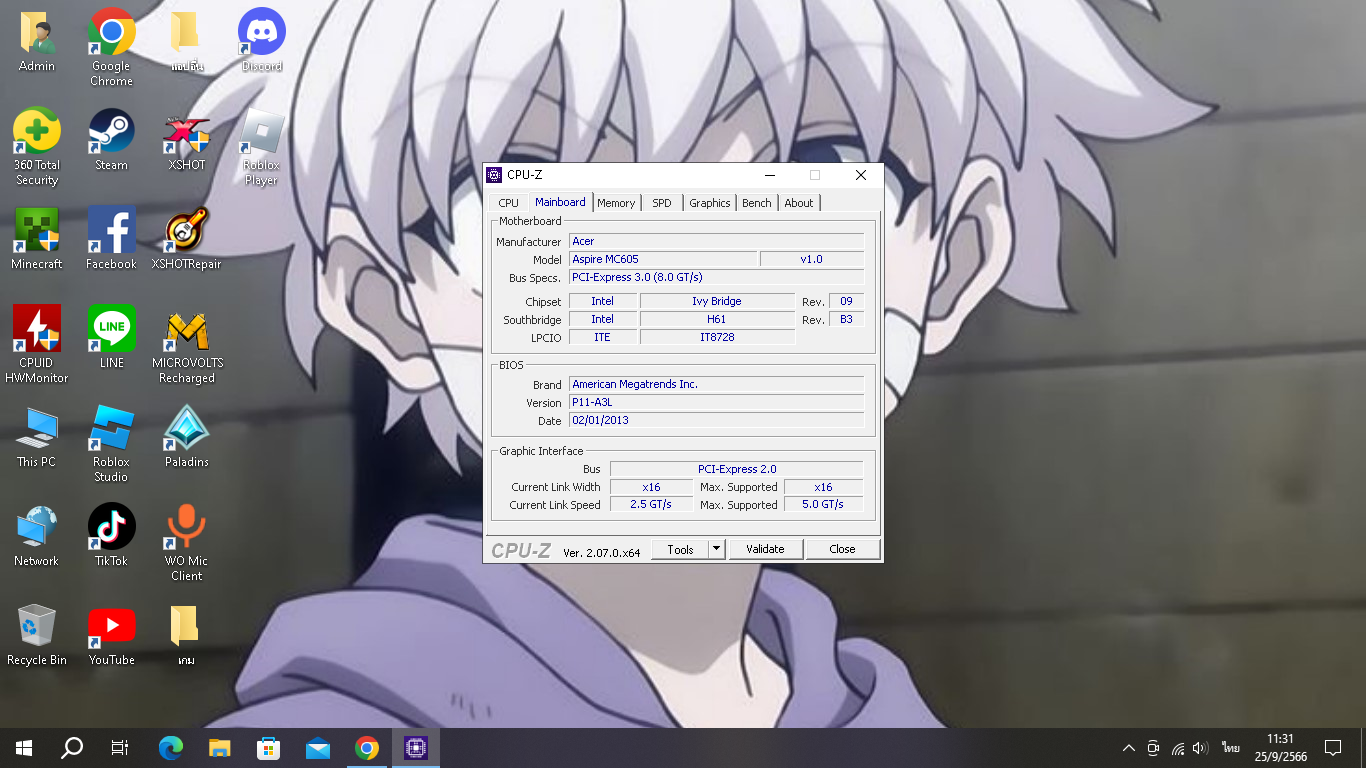Open the Facebook desktop shortcut
Image resolution: width=1366 pixels, height=768 pixels.
click(111, 239)
